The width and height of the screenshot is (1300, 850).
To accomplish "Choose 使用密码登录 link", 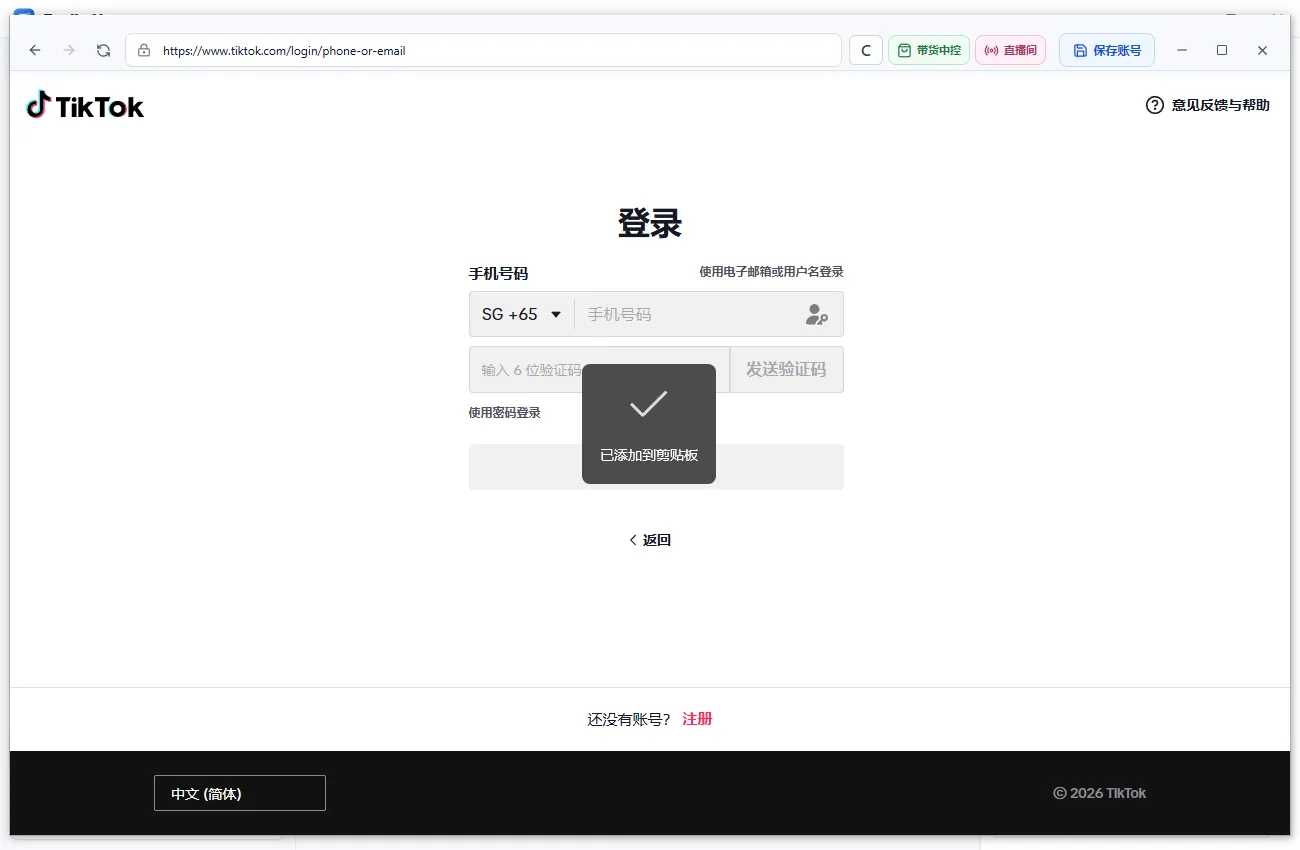I will [505, 413].
